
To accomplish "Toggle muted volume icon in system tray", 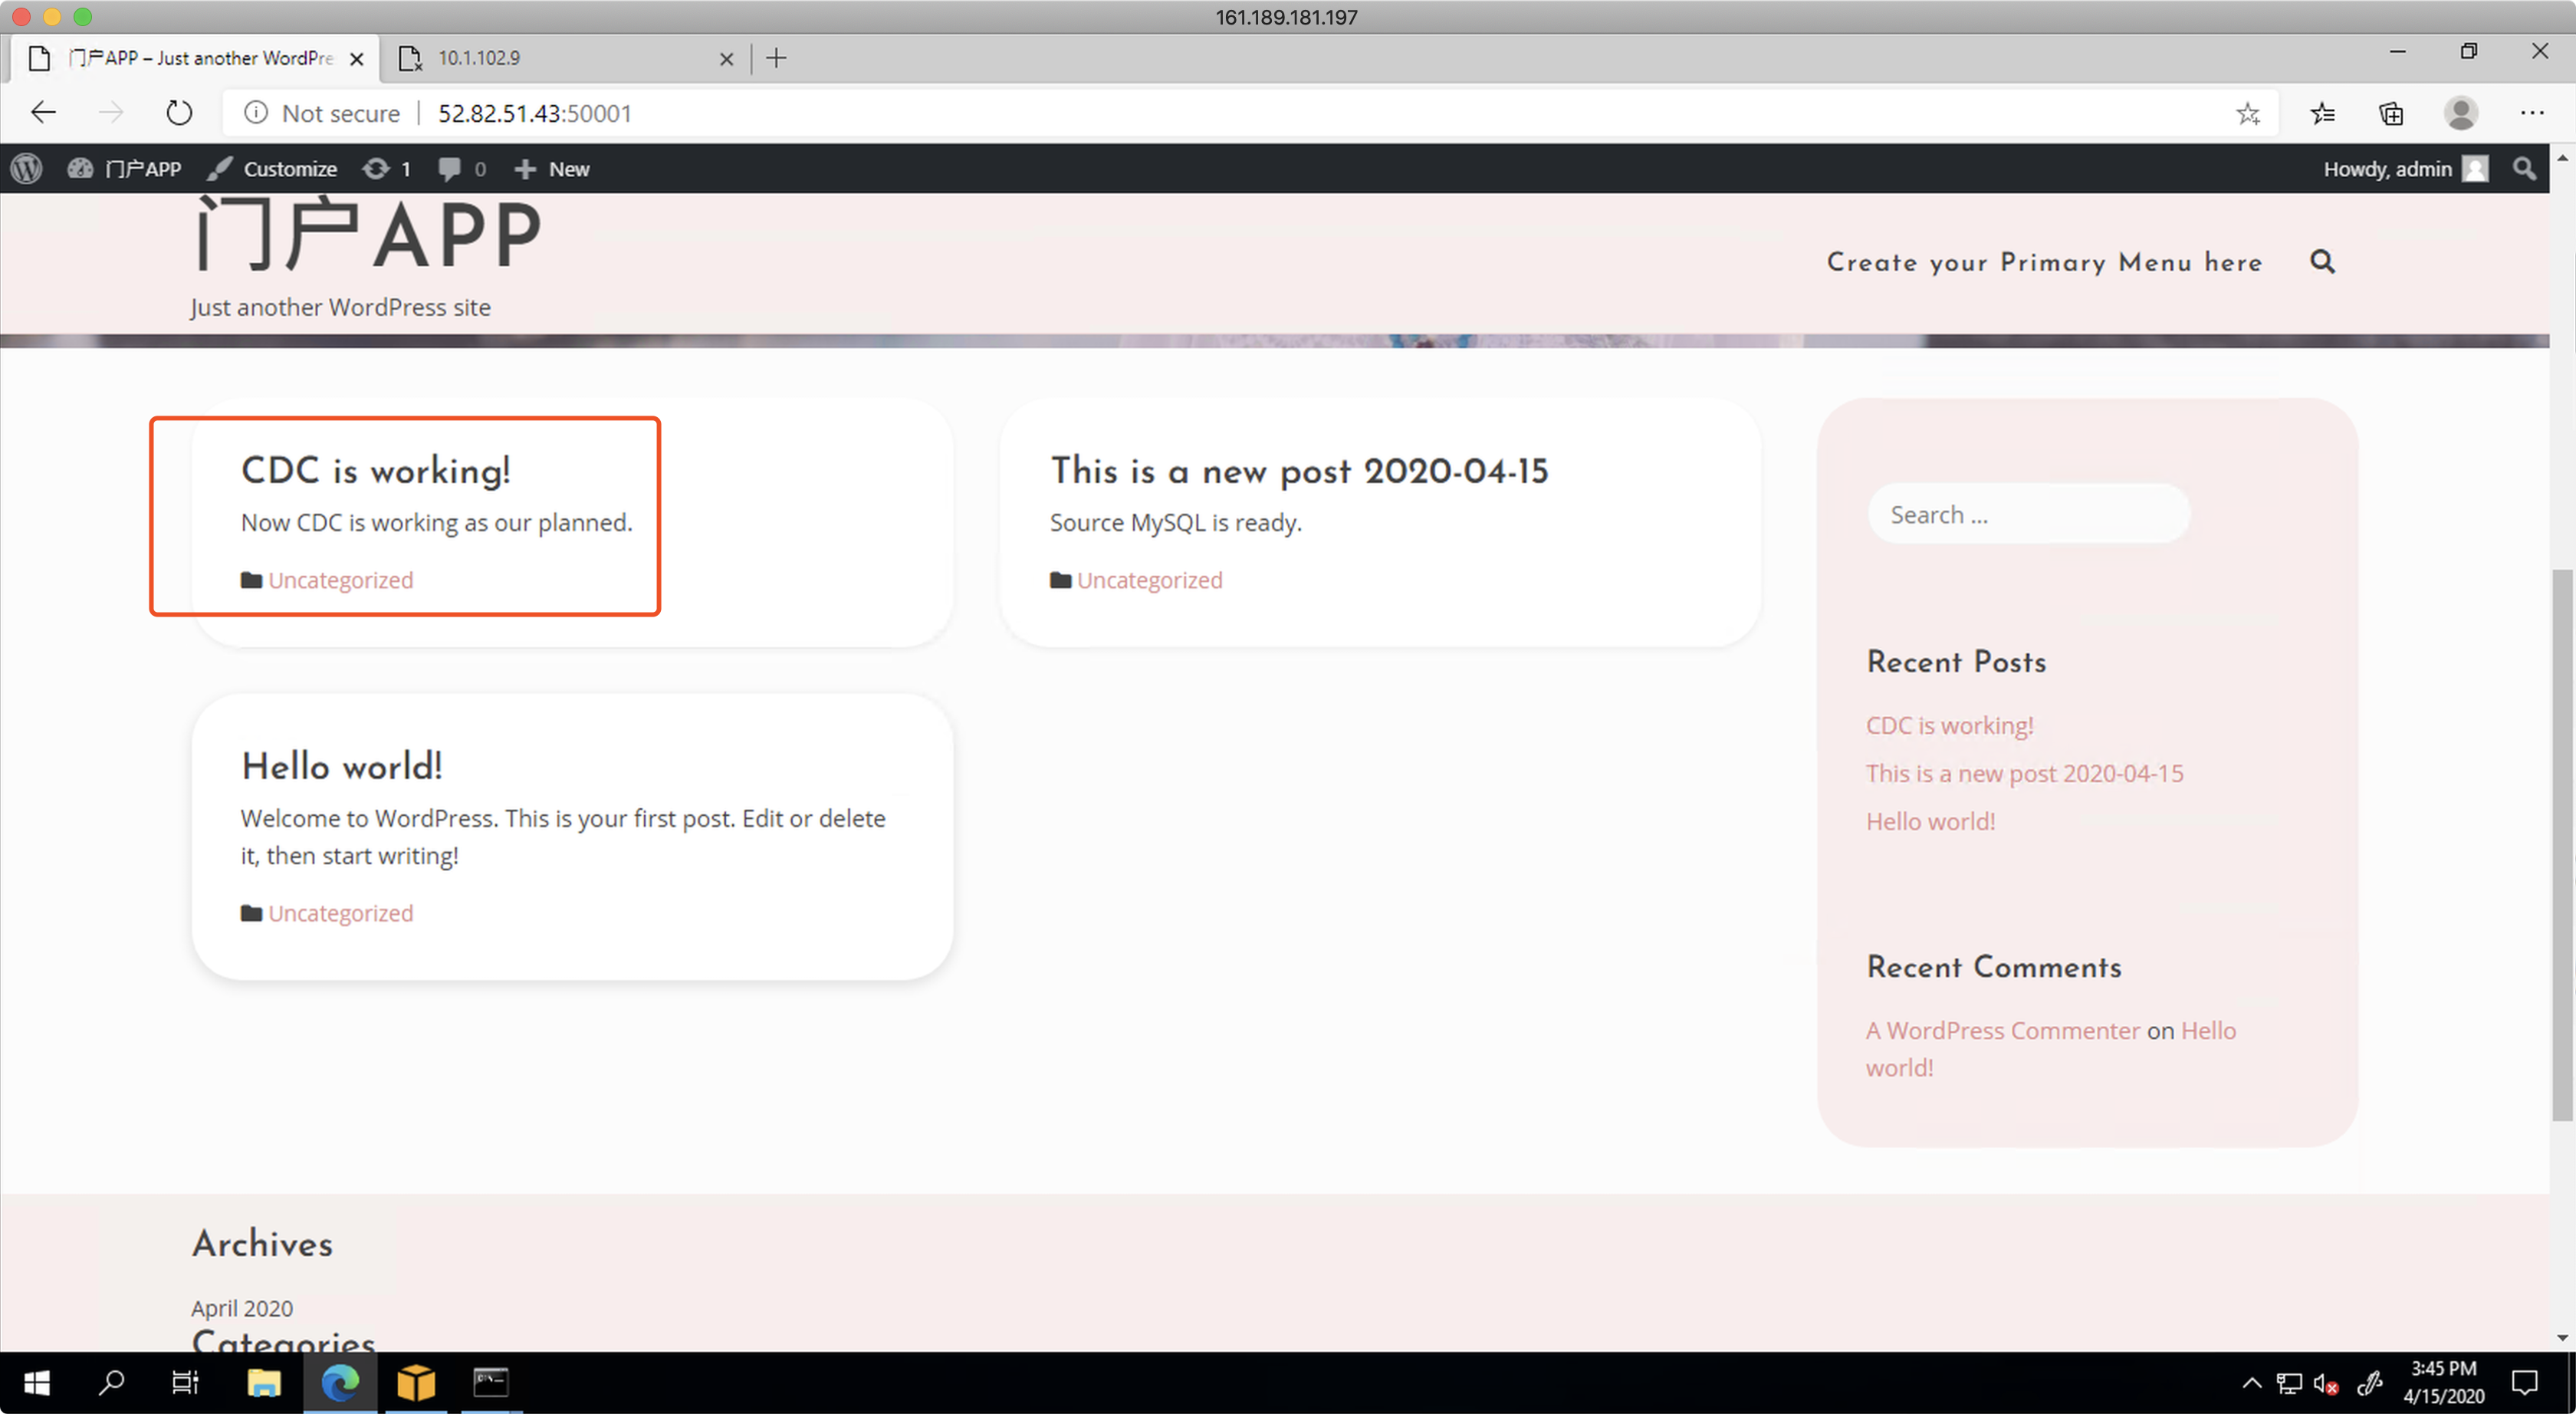I will (x=2324, y=1384).
